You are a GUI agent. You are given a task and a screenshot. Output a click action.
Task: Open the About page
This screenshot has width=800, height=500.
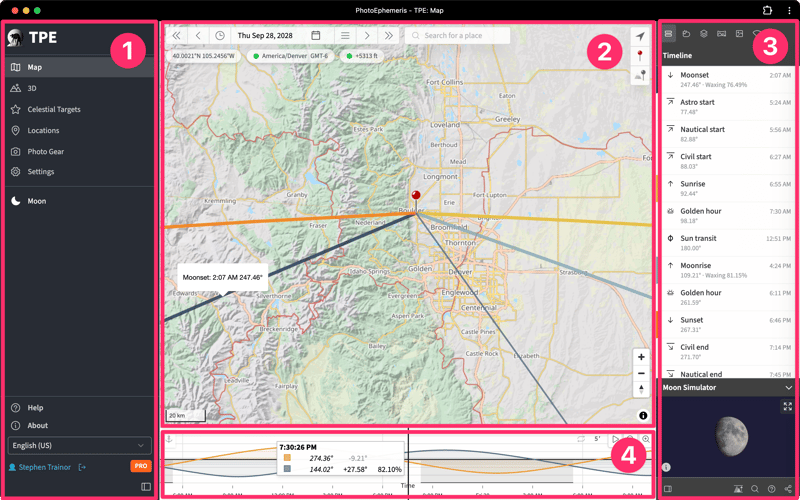(x=80, y=426)
